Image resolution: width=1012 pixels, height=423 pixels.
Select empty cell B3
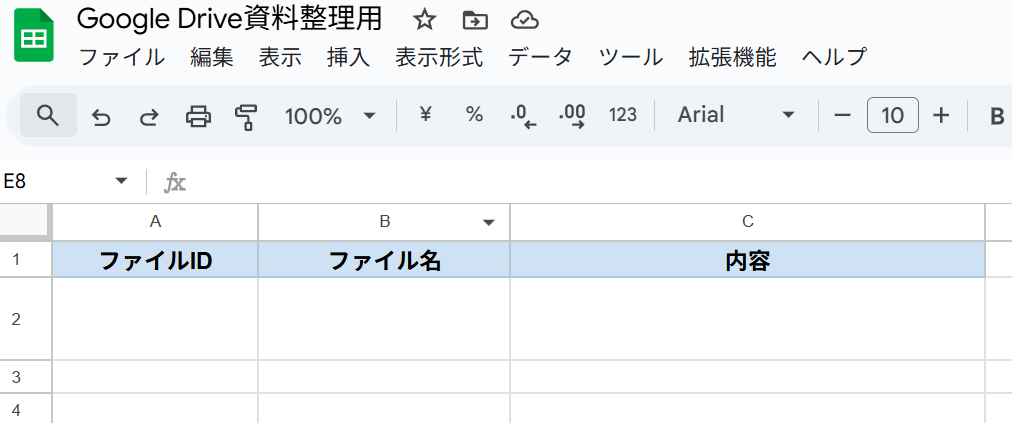(384, 377)
